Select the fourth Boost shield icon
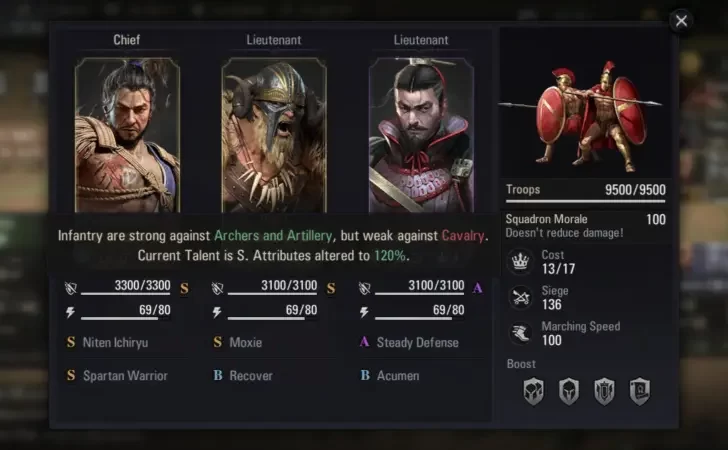Screen dimensions: 728x450 pos(640,391)
